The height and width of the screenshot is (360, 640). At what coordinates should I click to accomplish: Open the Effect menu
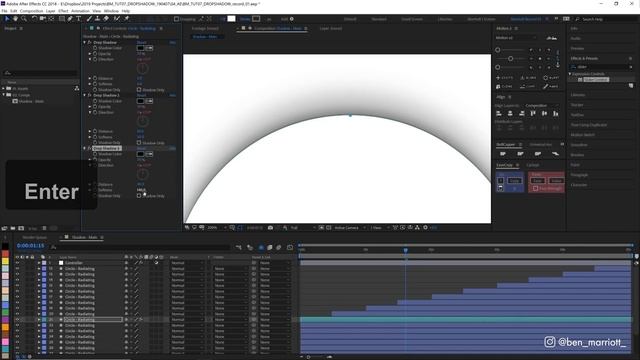click(x=63, y=11)
